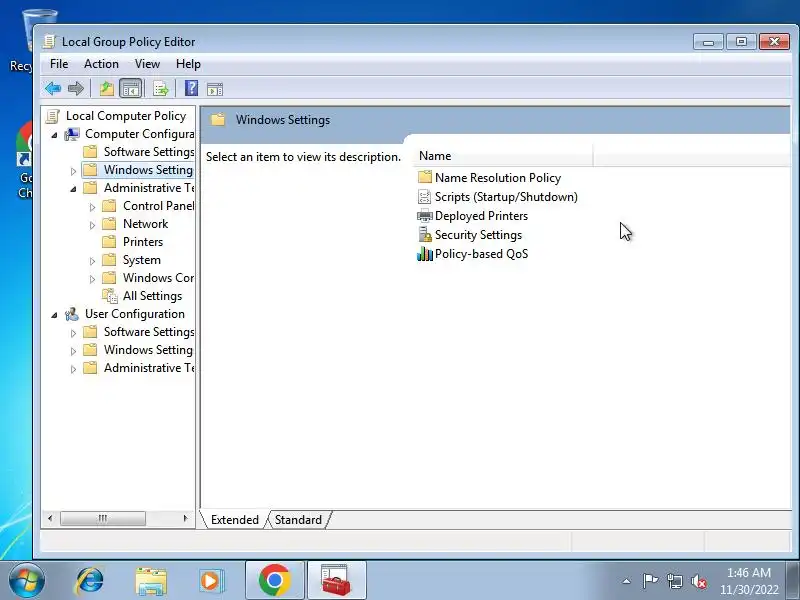Click the muted volume tray icon
Image resolution: width=800 pixels, height=600 pixels.
point(698,581)
